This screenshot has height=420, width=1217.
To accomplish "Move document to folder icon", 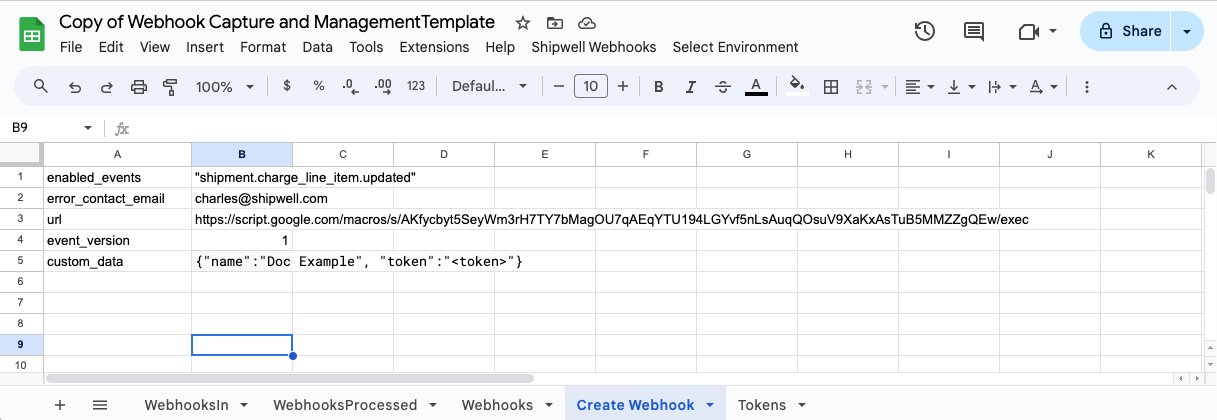I will (555, 23).
